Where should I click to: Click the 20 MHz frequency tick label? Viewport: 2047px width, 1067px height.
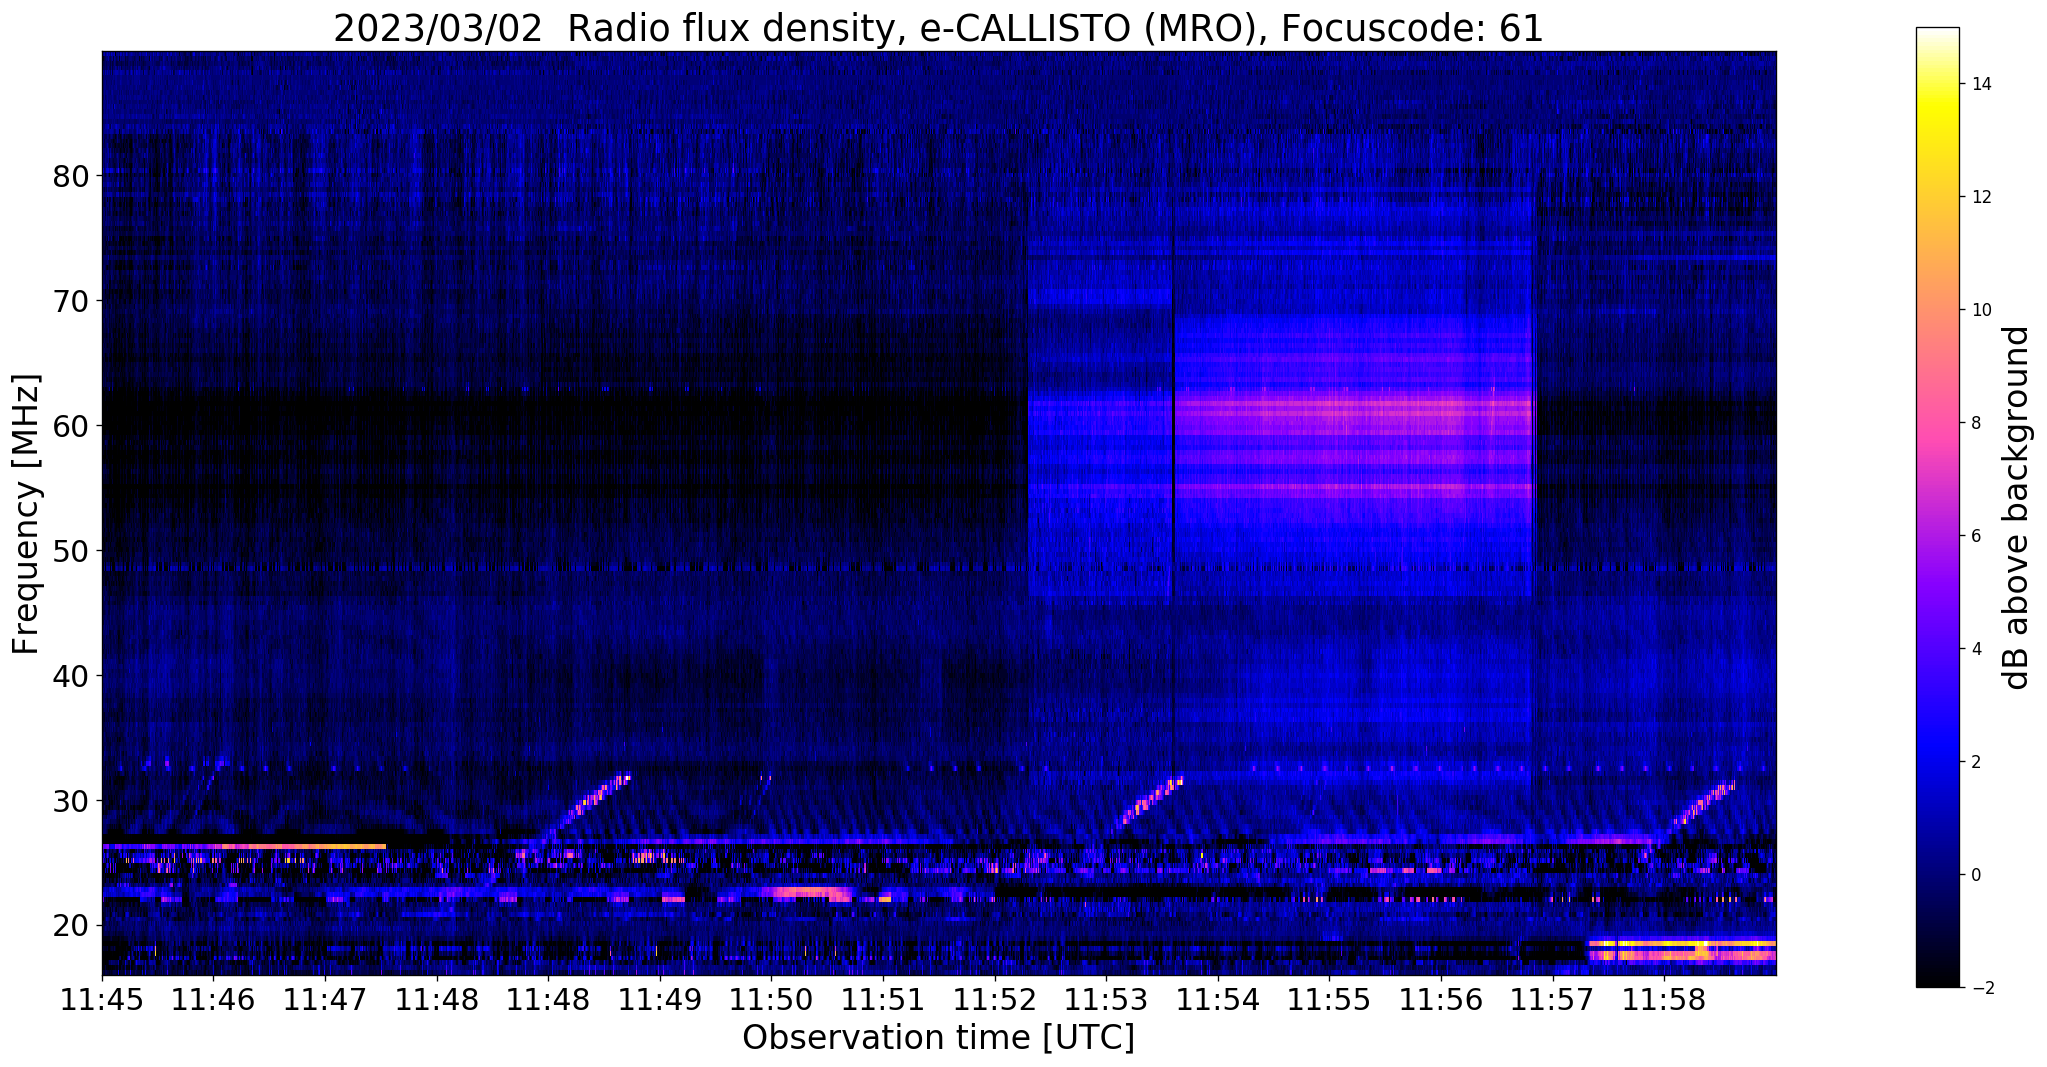pos(71,926)
